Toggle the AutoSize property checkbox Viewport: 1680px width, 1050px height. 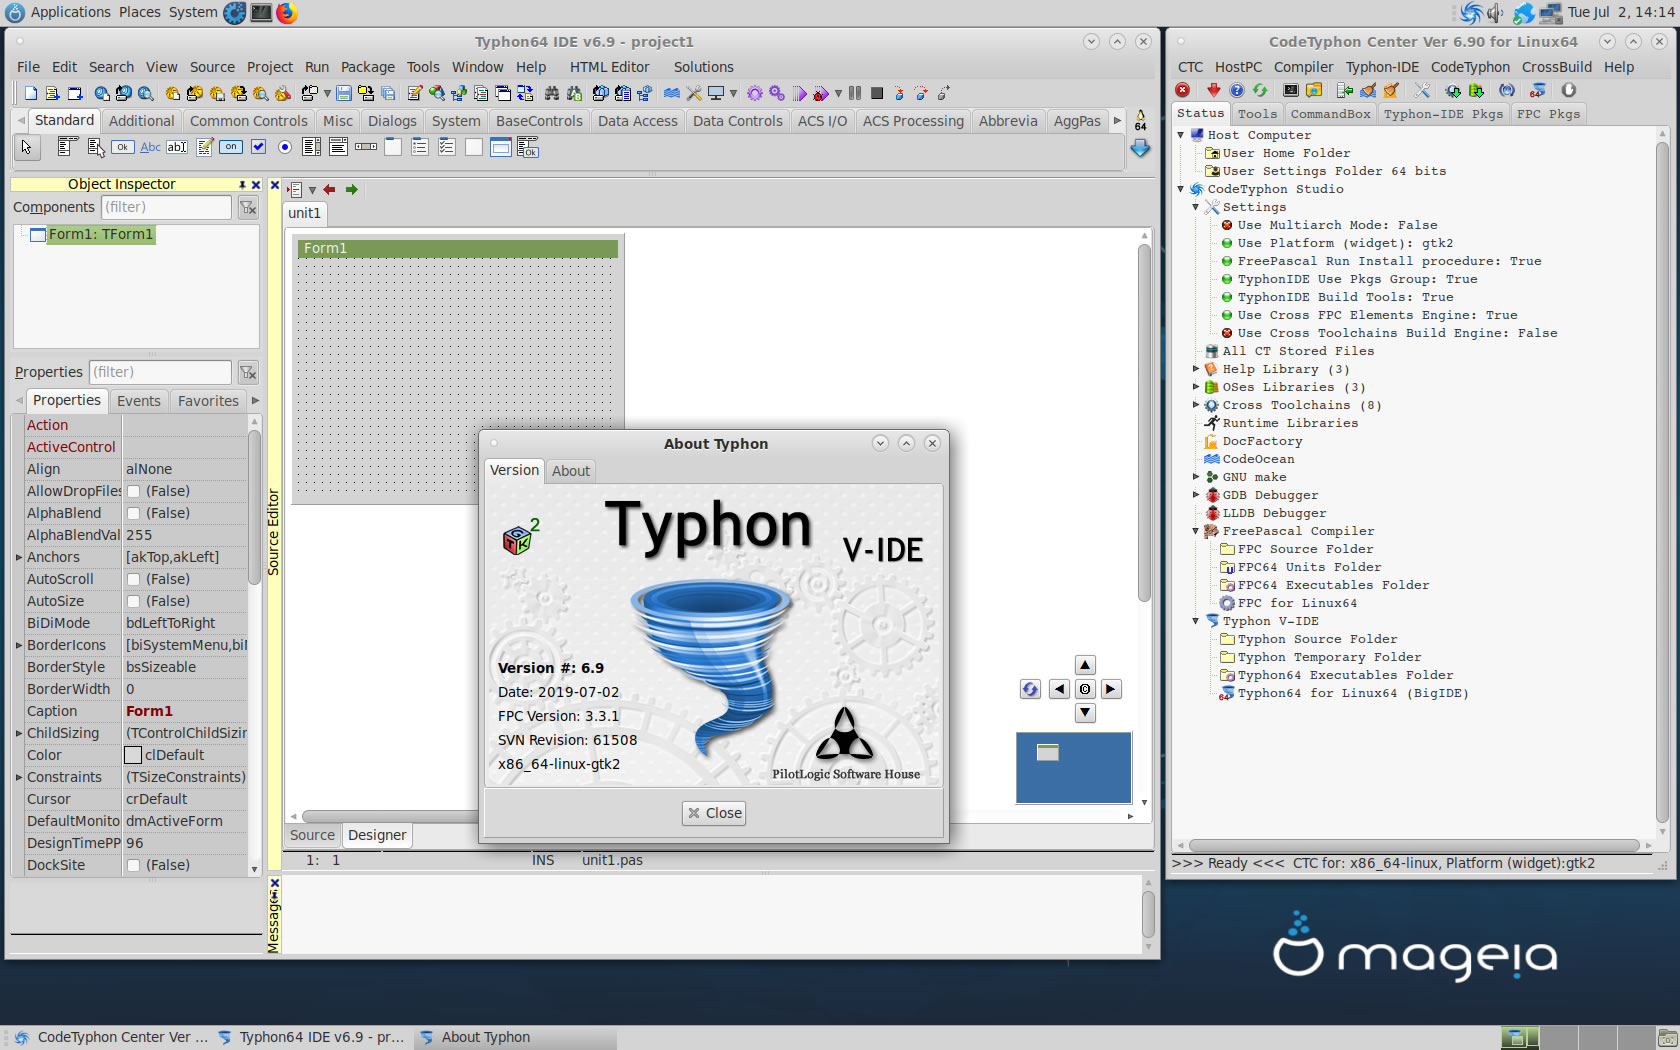click(133, 601)
